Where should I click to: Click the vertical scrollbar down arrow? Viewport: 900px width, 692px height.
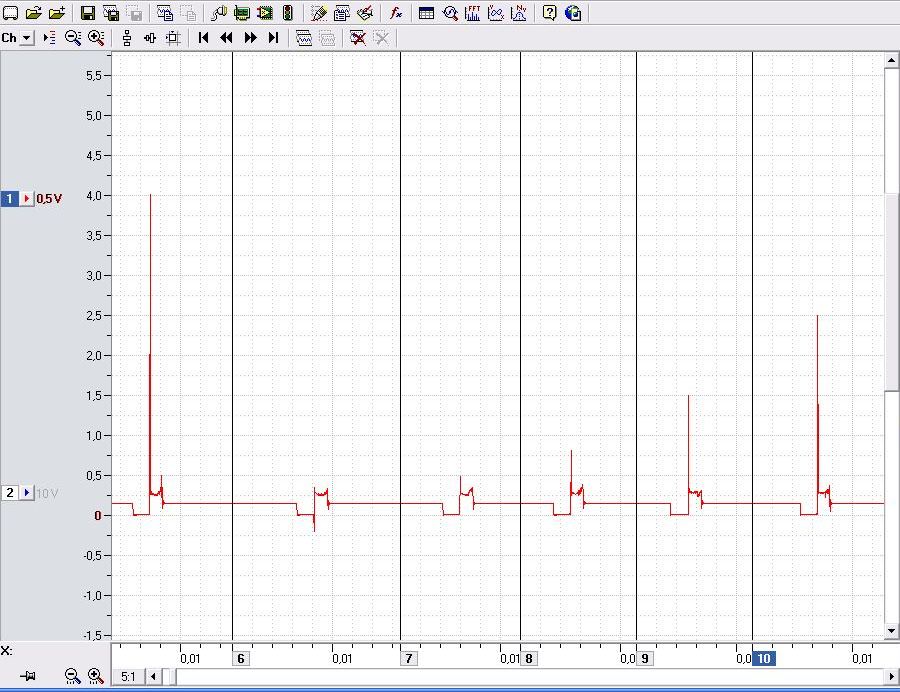[891, 631]
